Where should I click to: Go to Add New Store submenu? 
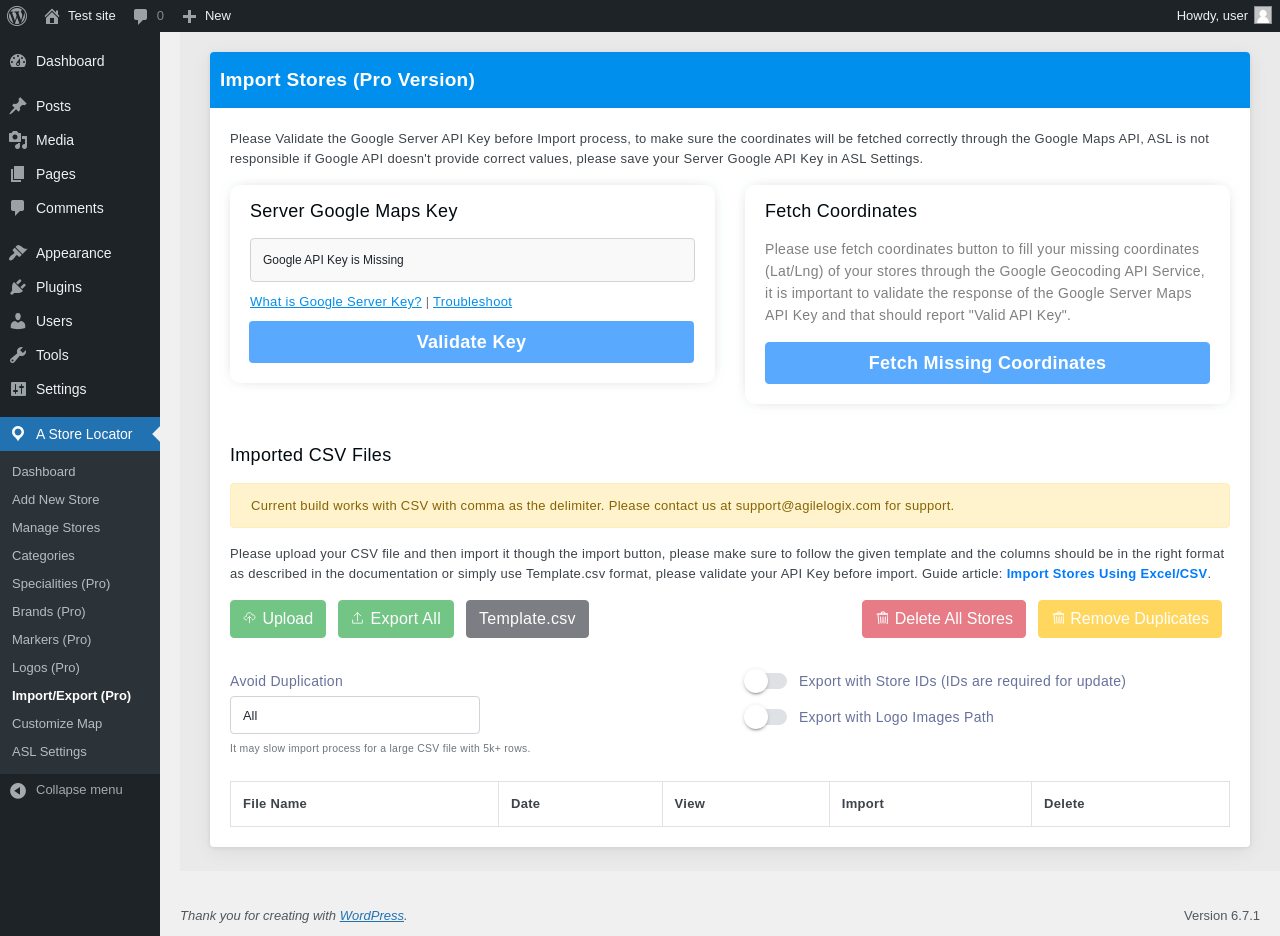tap(80, 500)
